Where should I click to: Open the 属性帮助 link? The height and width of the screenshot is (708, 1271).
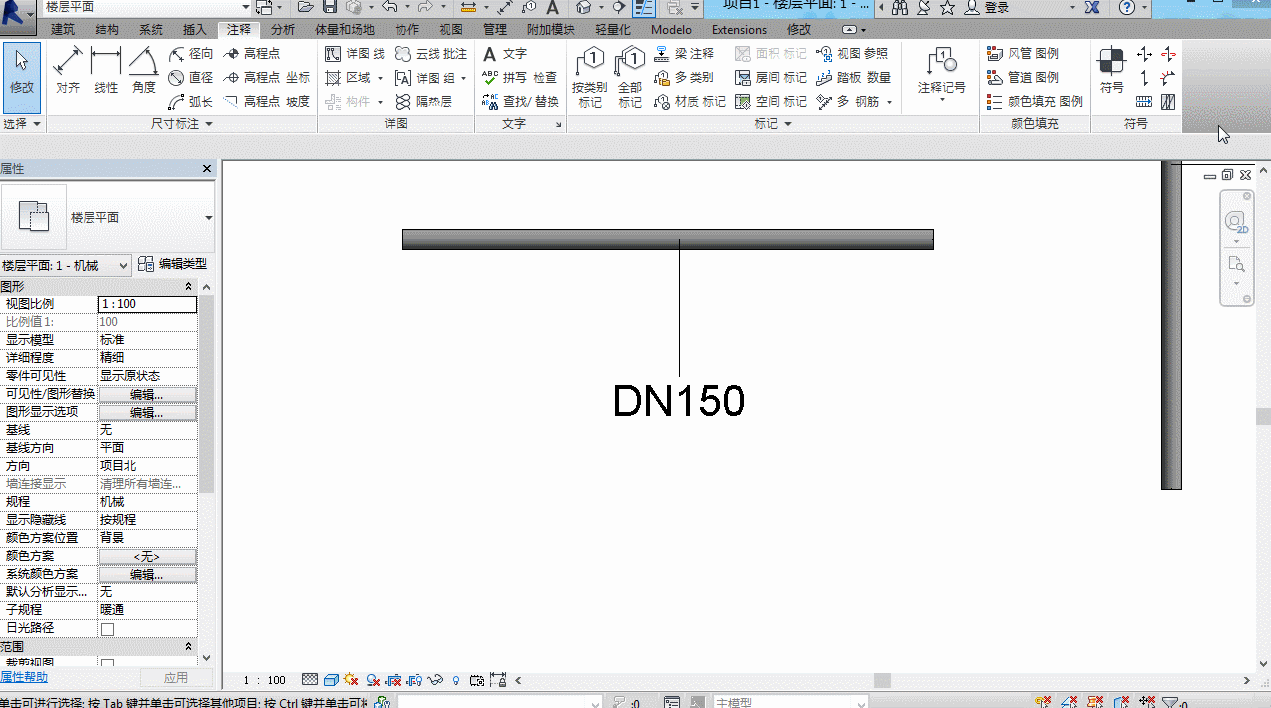pyautogui.click(x=24, y=677)
